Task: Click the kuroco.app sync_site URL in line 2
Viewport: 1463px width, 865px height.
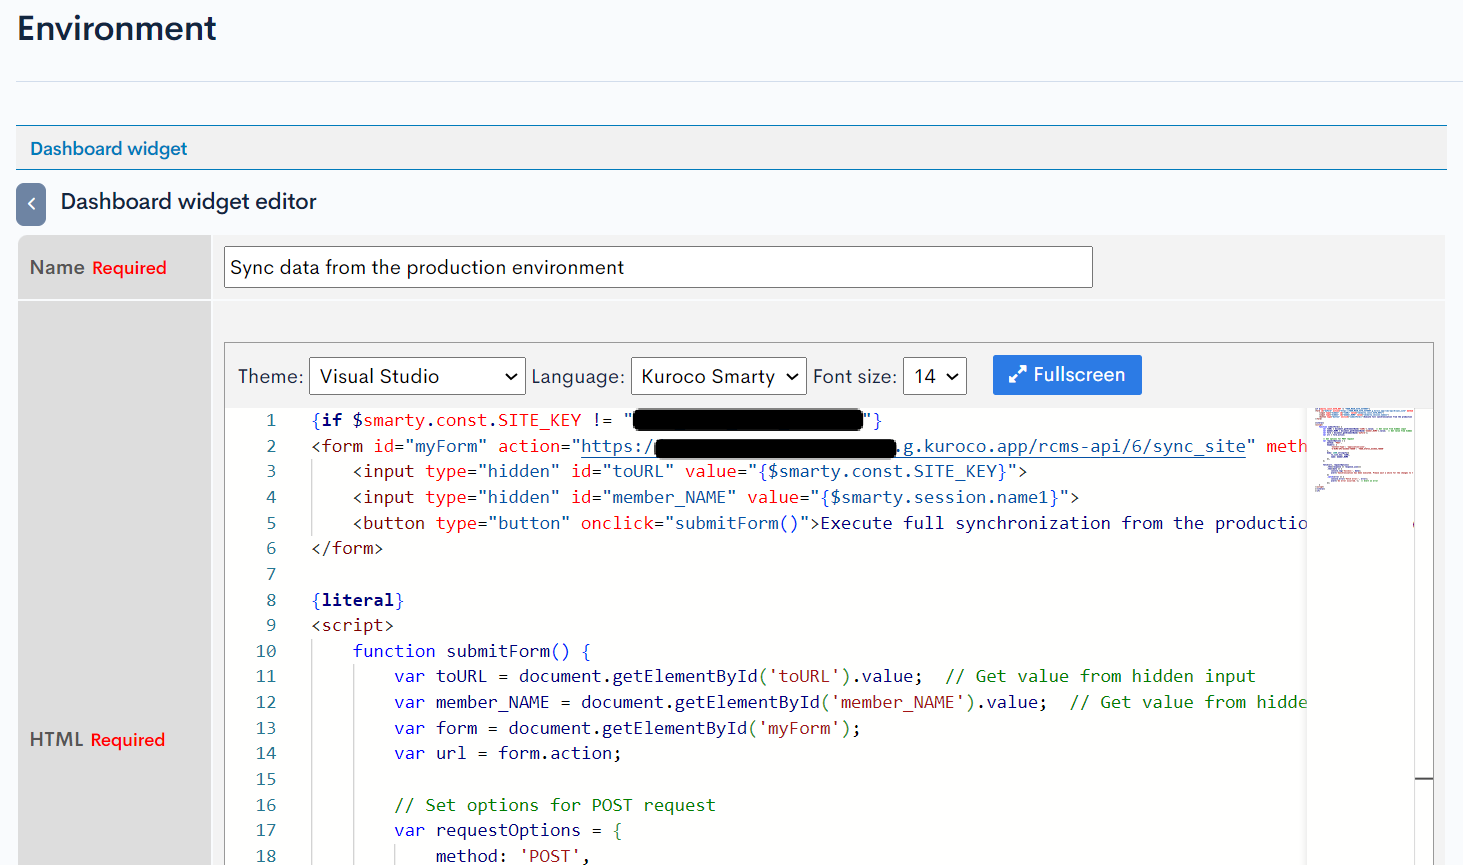Action: (914, 446)
